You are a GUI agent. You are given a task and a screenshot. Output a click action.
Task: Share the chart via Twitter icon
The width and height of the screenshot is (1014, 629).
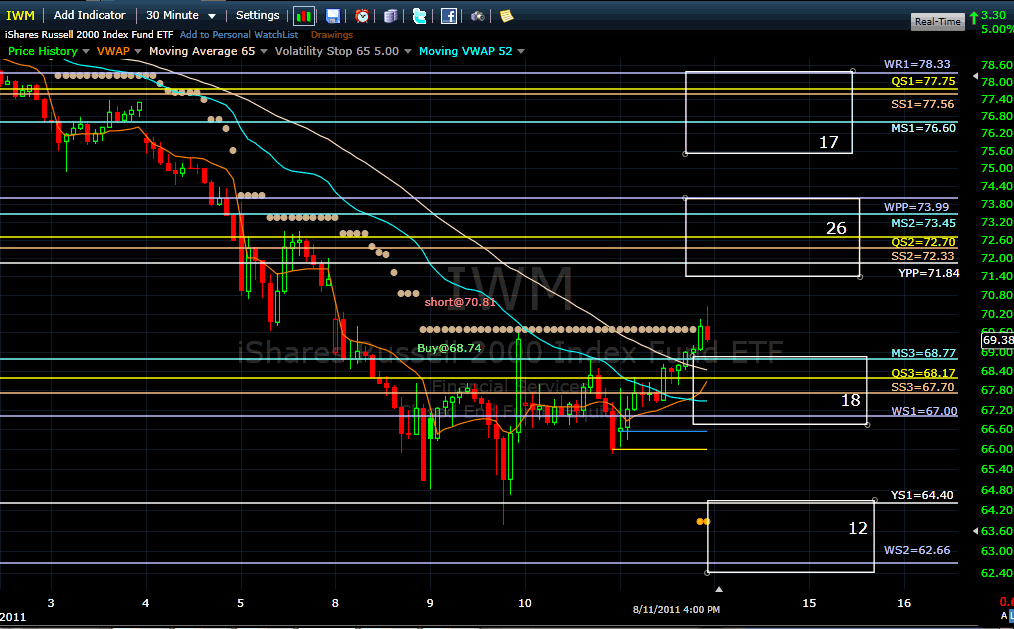pyautogui.click(x=420, y=16)
